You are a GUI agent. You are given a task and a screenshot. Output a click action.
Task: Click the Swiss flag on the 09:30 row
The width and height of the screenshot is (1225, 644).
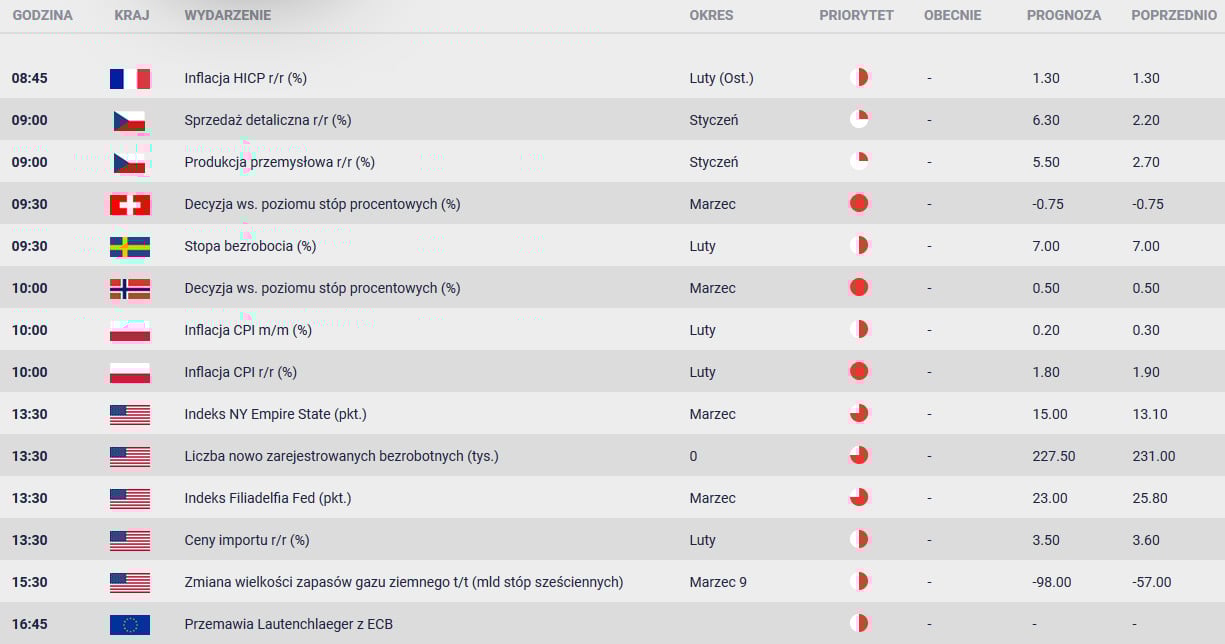pyautogui.click(x=130, y=204)
